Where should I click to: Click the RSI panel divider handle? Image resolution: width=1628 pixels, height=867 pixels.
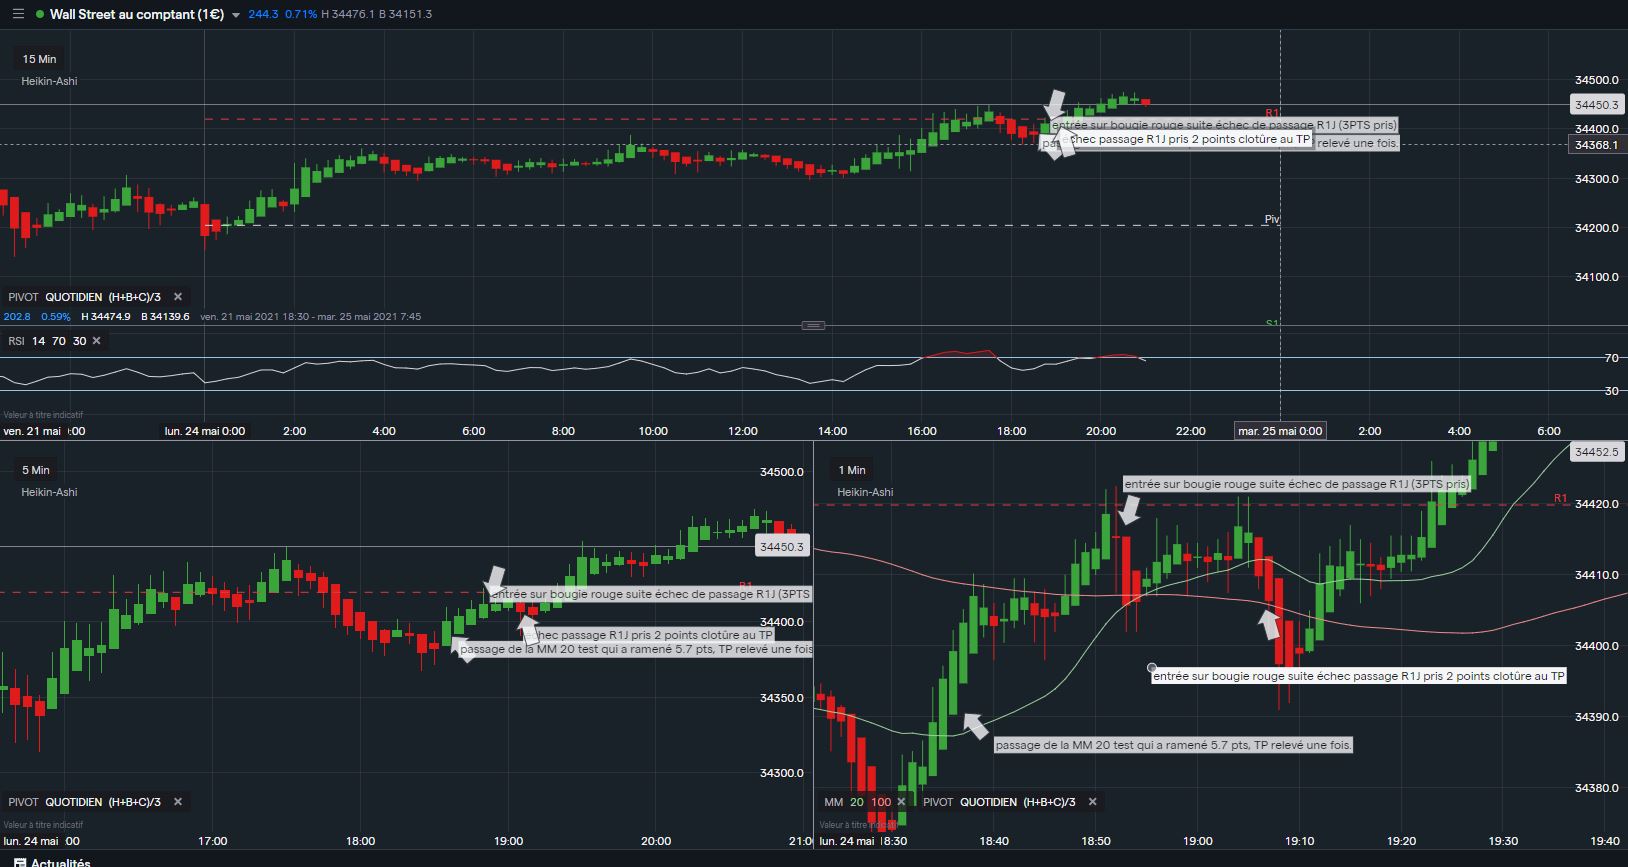(814, 325)
